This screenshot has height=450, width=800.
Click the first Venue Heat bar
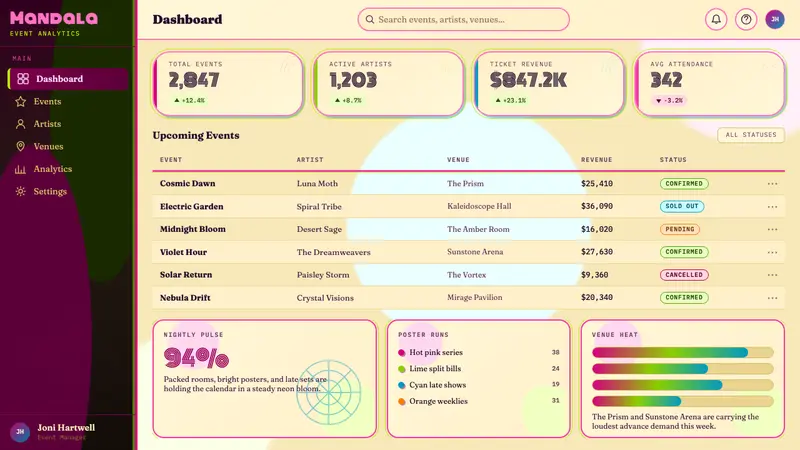point(683,352)
